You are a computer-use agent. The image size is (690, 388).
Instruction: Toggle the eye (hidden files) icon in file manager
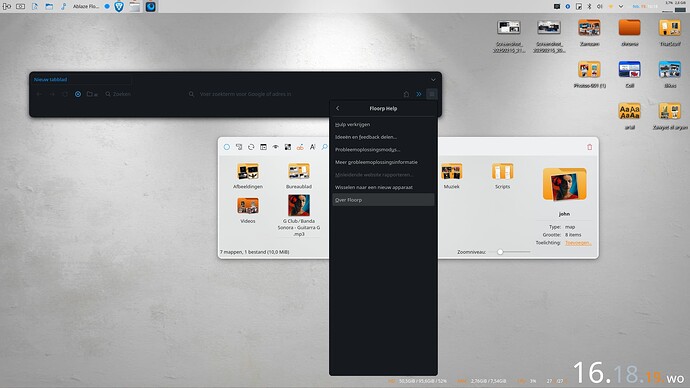coord(275,147)
